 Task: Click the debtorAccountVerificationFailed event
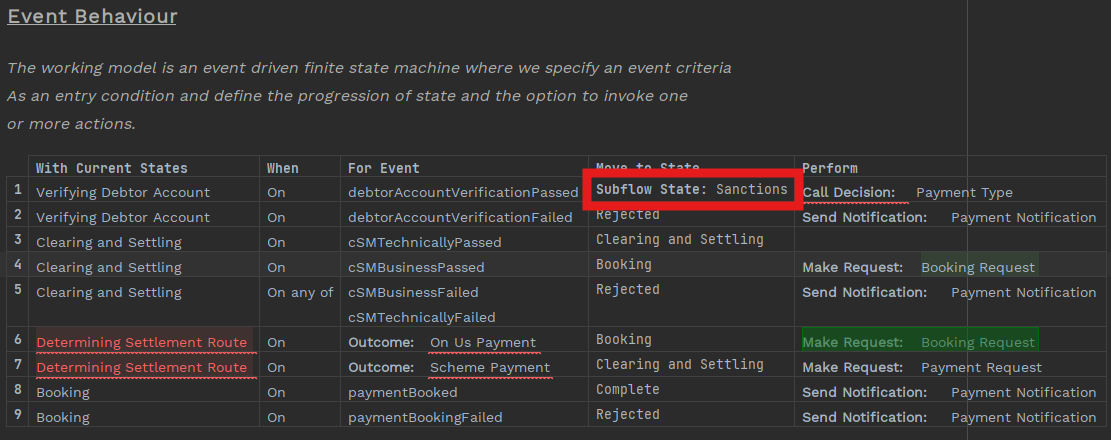(460, 217)
